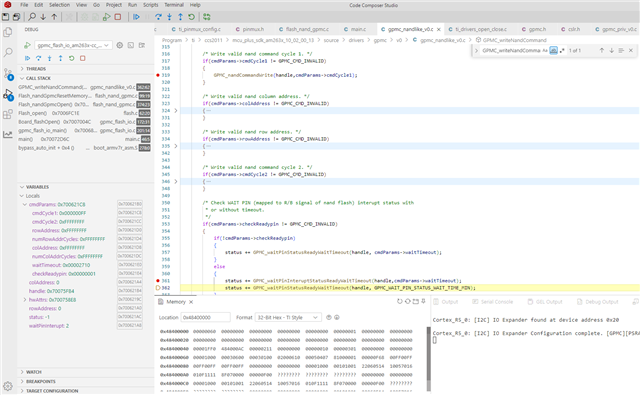Image resolution: width=640 pixels, height=395 pixels.
Task: Click the red Stop square in the Debug panel controls
Action: pos(82,58)
